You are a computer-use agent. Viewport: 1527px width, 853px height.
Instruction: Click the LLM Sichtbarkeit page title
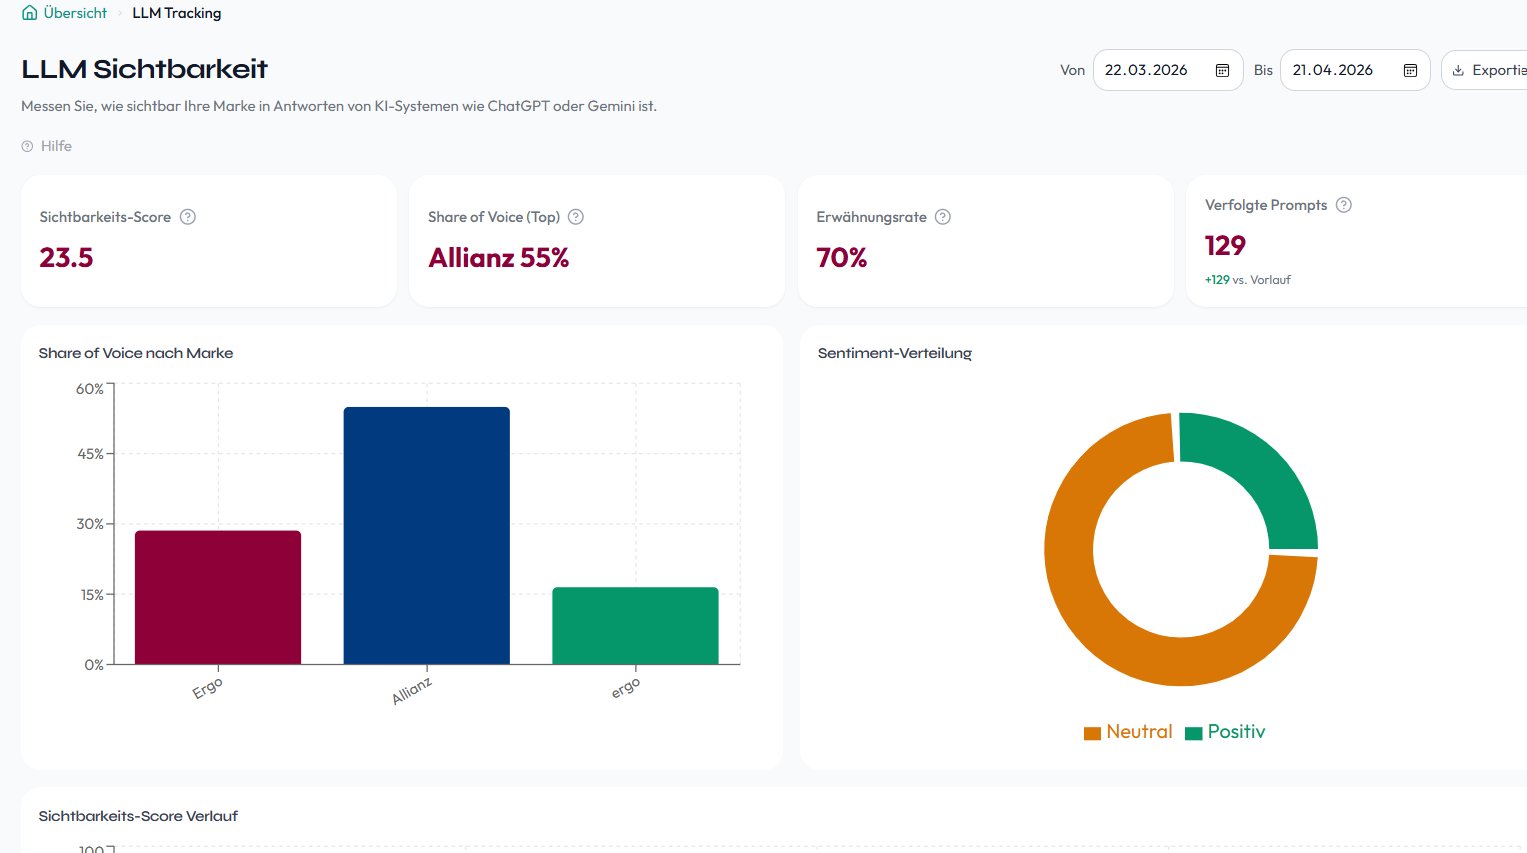pos(145,69)
